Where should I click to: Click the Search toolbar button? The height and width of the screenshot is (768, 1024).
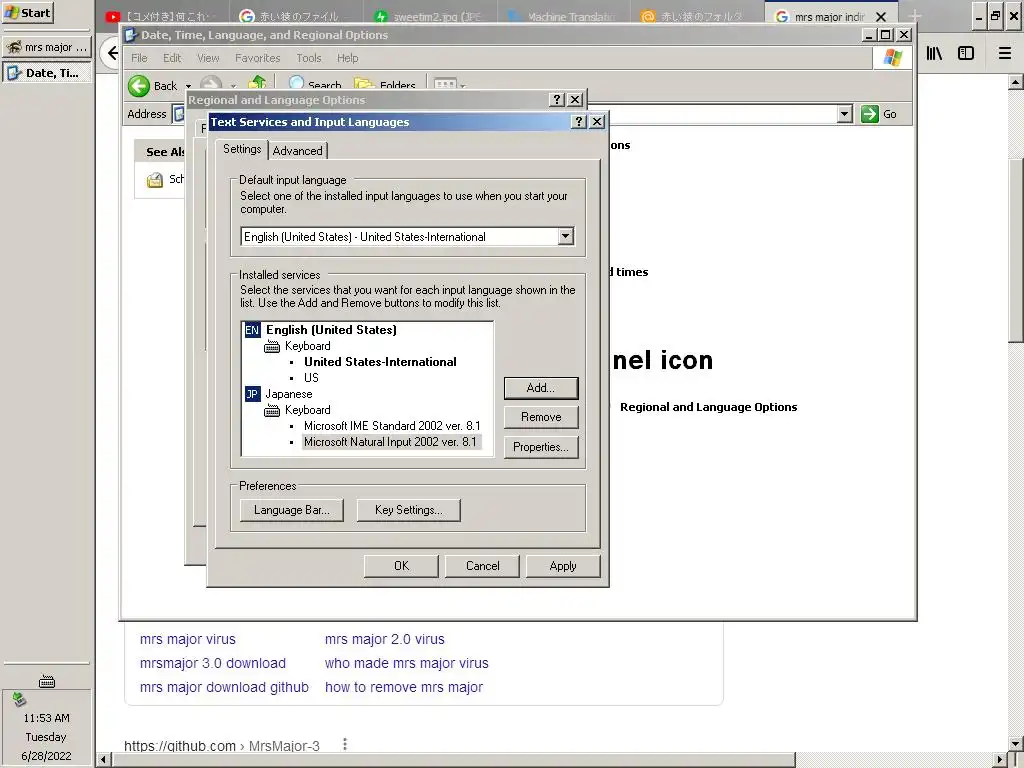(x=315, y=84)
